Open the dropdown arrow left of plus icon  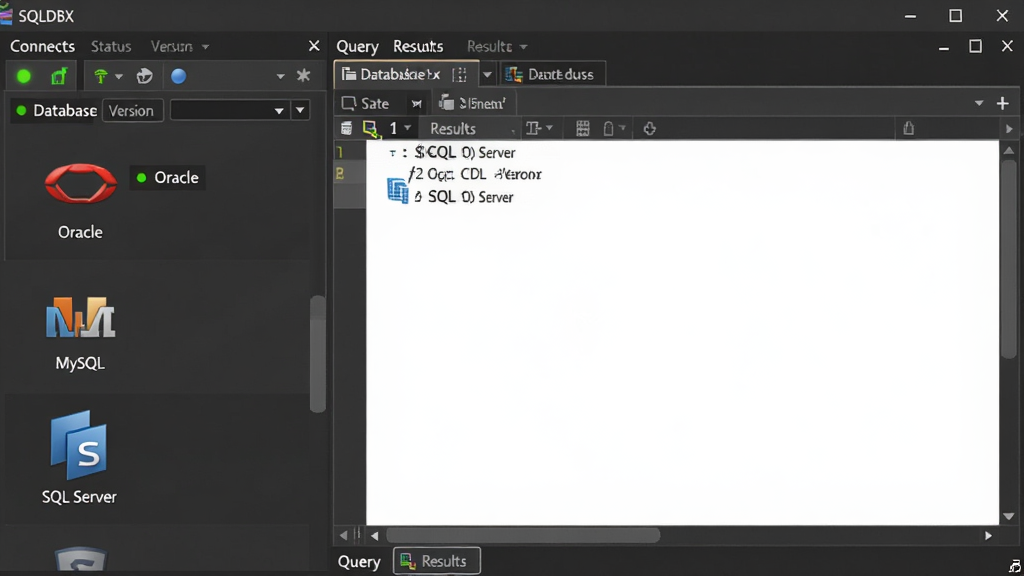979,103
